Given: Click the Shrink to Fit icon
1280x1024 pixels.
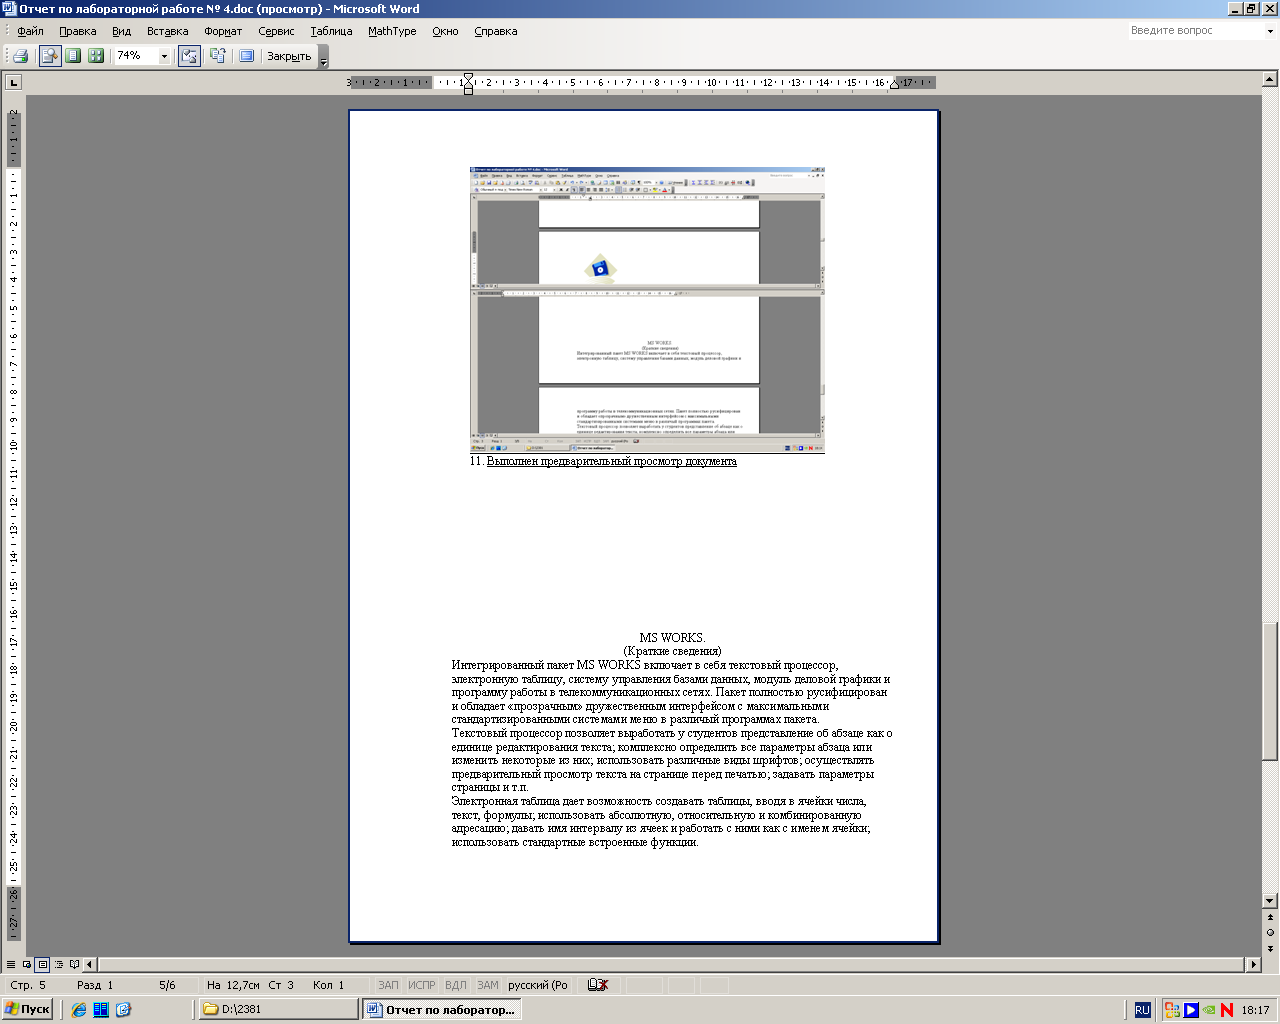Looking at the screenshot, I should pyautogui.click(x=217, y=56).
